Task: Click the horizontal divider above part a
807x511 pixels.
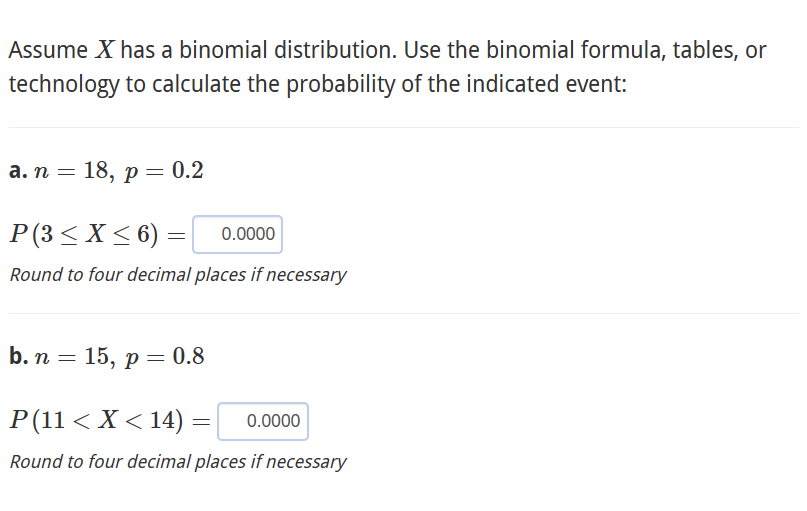Action: coord(404,127)
